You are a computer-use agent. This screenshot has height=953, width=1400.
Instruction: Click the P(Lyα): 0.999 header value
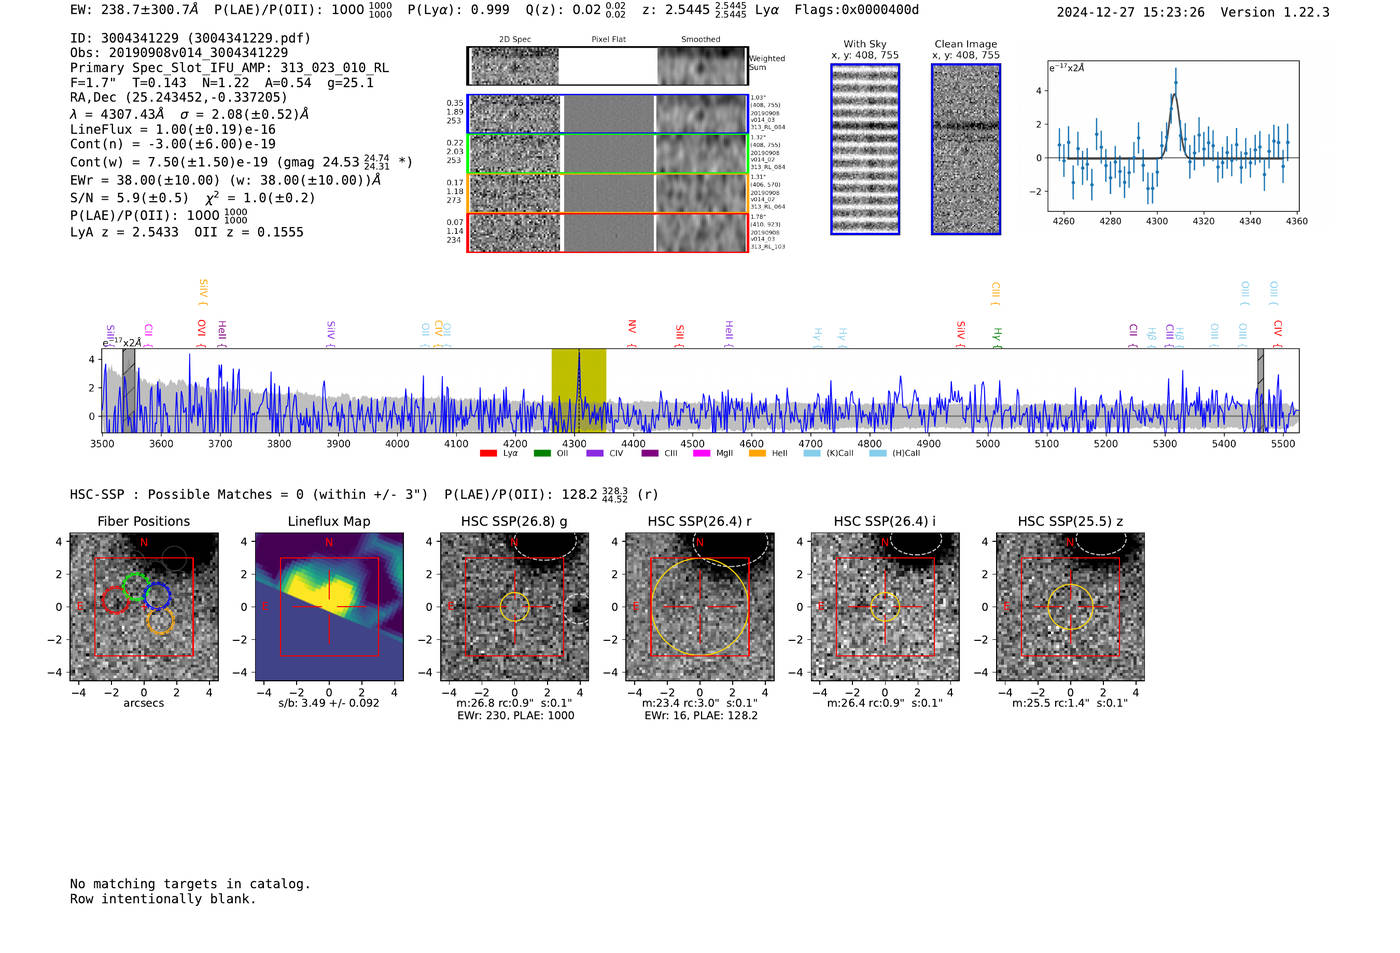pyautogui.click(x=458, y=10)
